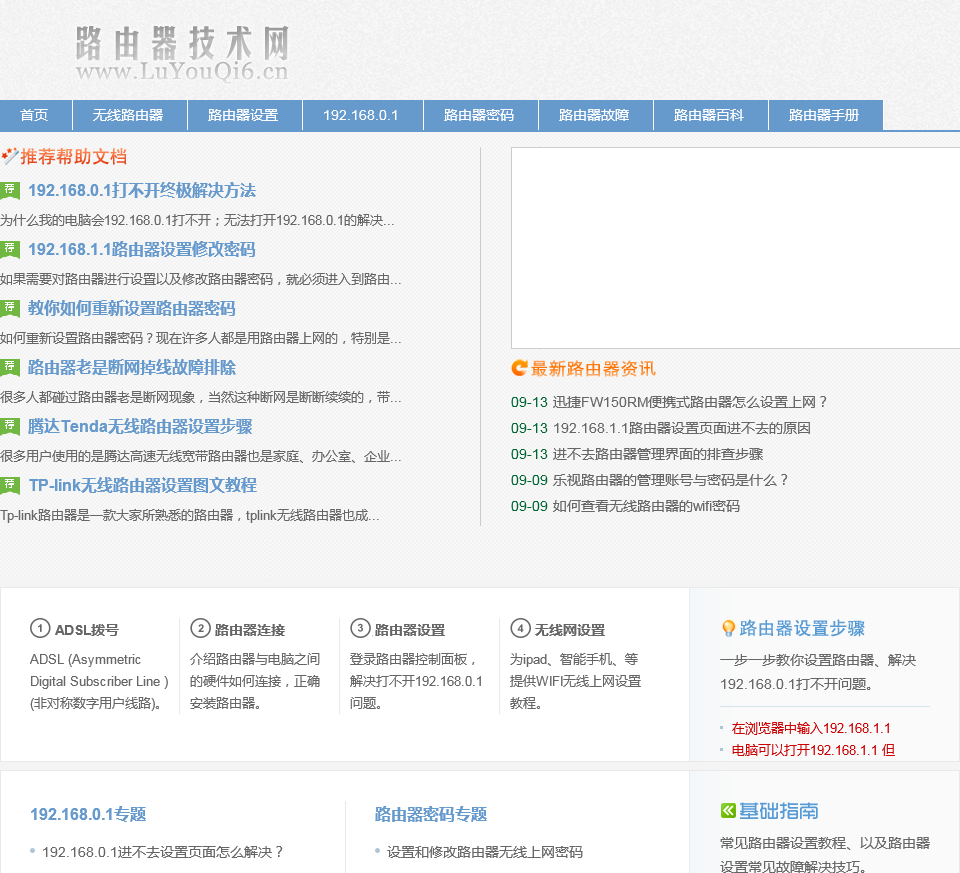Select the 无线路由器 navigation menu item
Screen dimensions: 960x873
(129, 115)
